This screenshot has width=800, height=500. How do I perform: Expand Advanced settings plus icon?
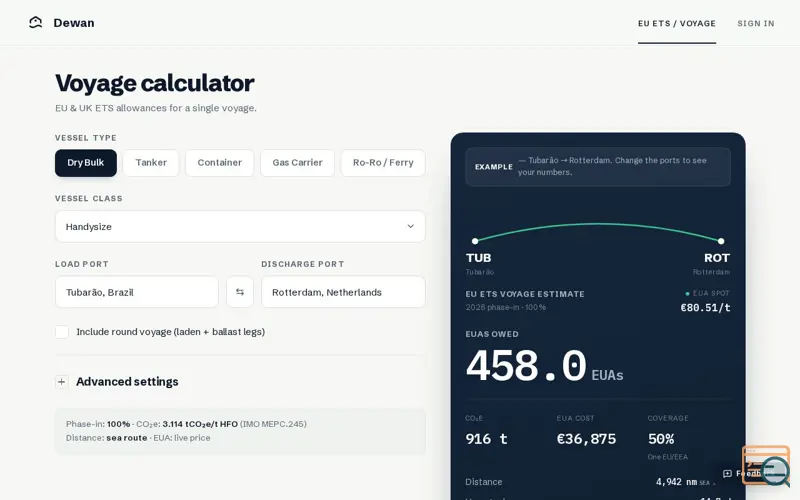coord(62,382)
